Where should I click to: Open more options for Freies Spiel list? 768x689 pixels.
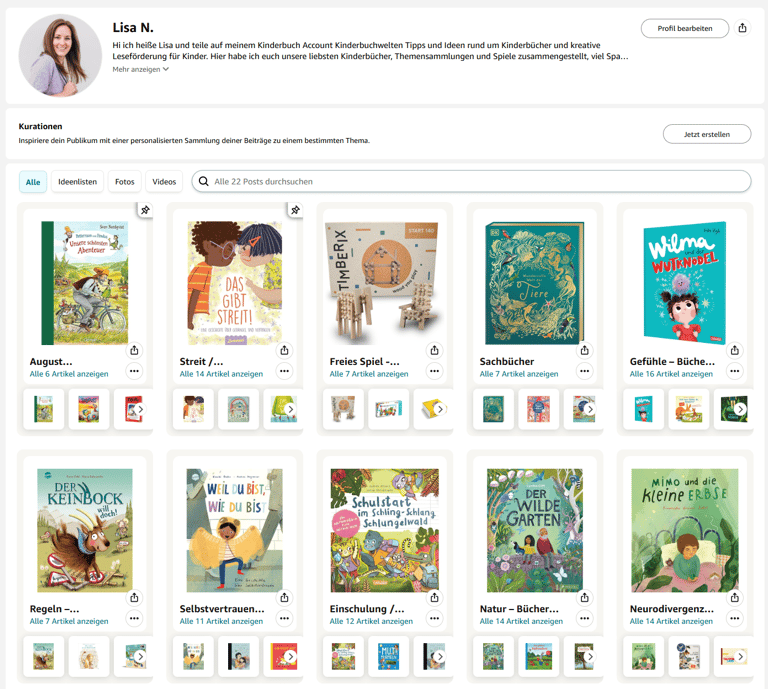(434, 371)
